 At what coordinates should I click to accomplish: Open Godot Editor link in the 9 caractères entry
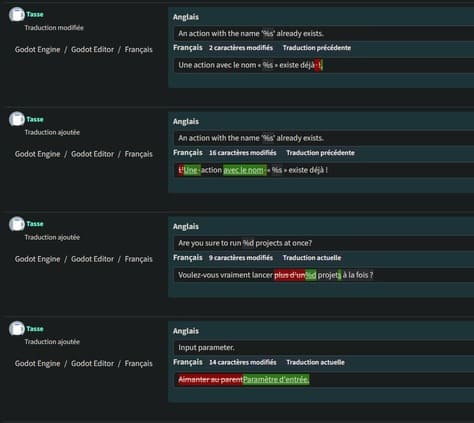coord(92,259)
